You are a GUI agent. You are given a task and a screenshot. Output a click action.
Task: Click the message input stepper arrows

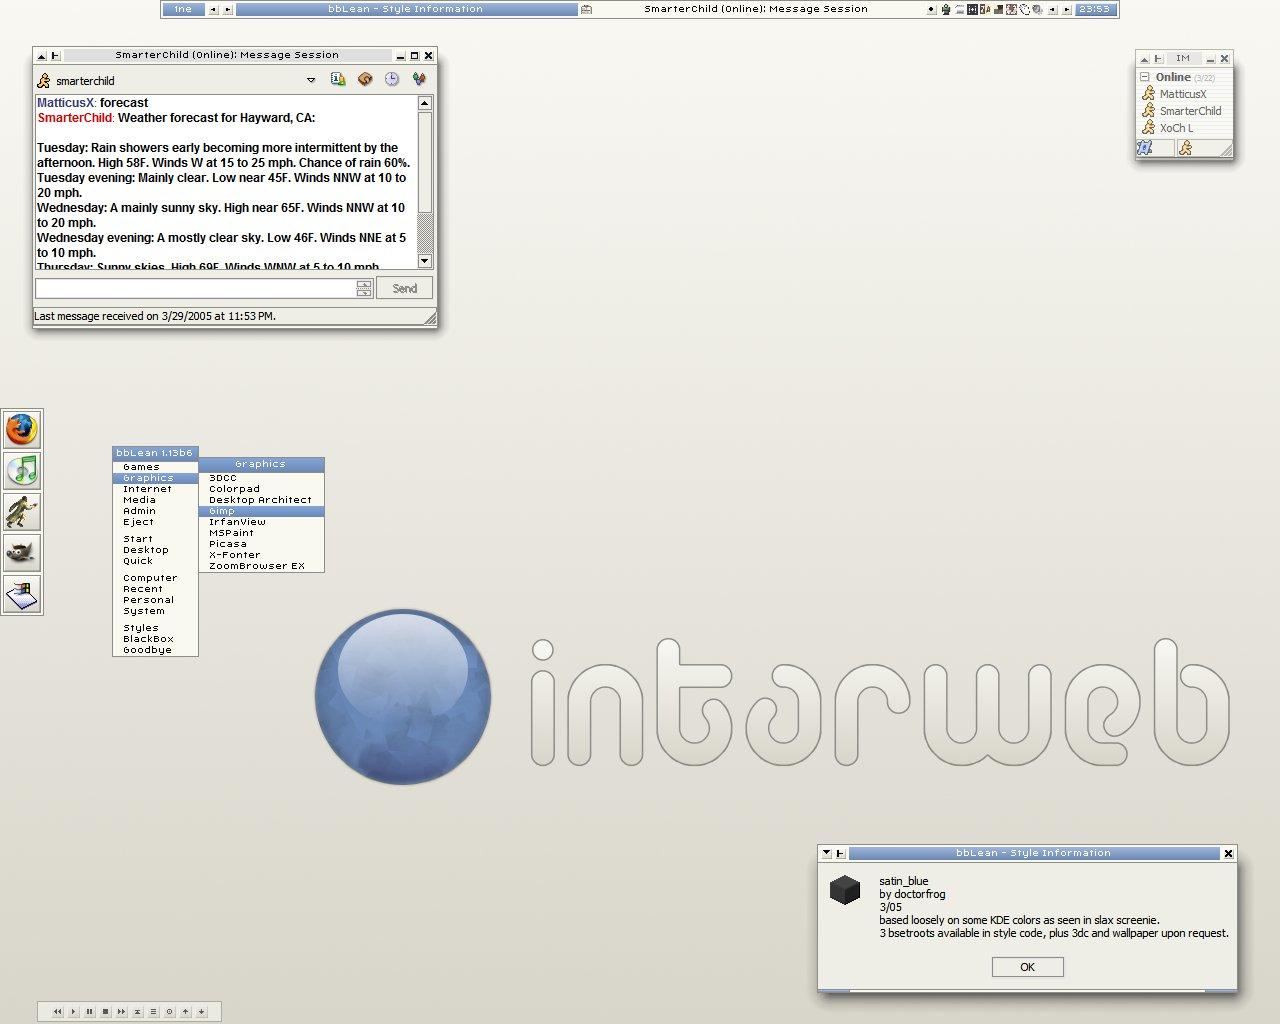(x=364, y=288)
